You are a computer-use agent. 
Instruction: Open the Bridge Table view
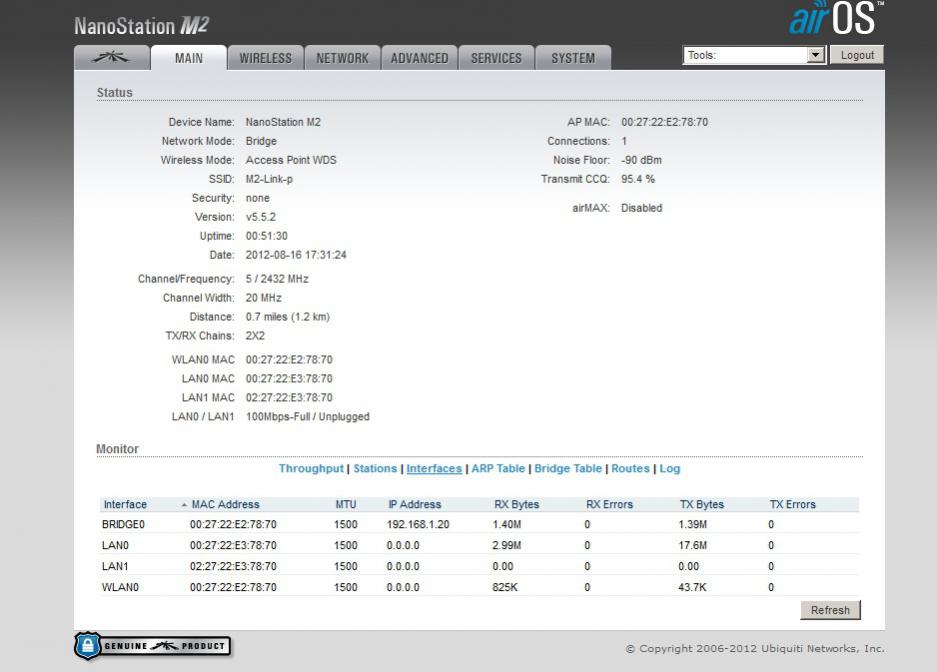click(568, 468)
